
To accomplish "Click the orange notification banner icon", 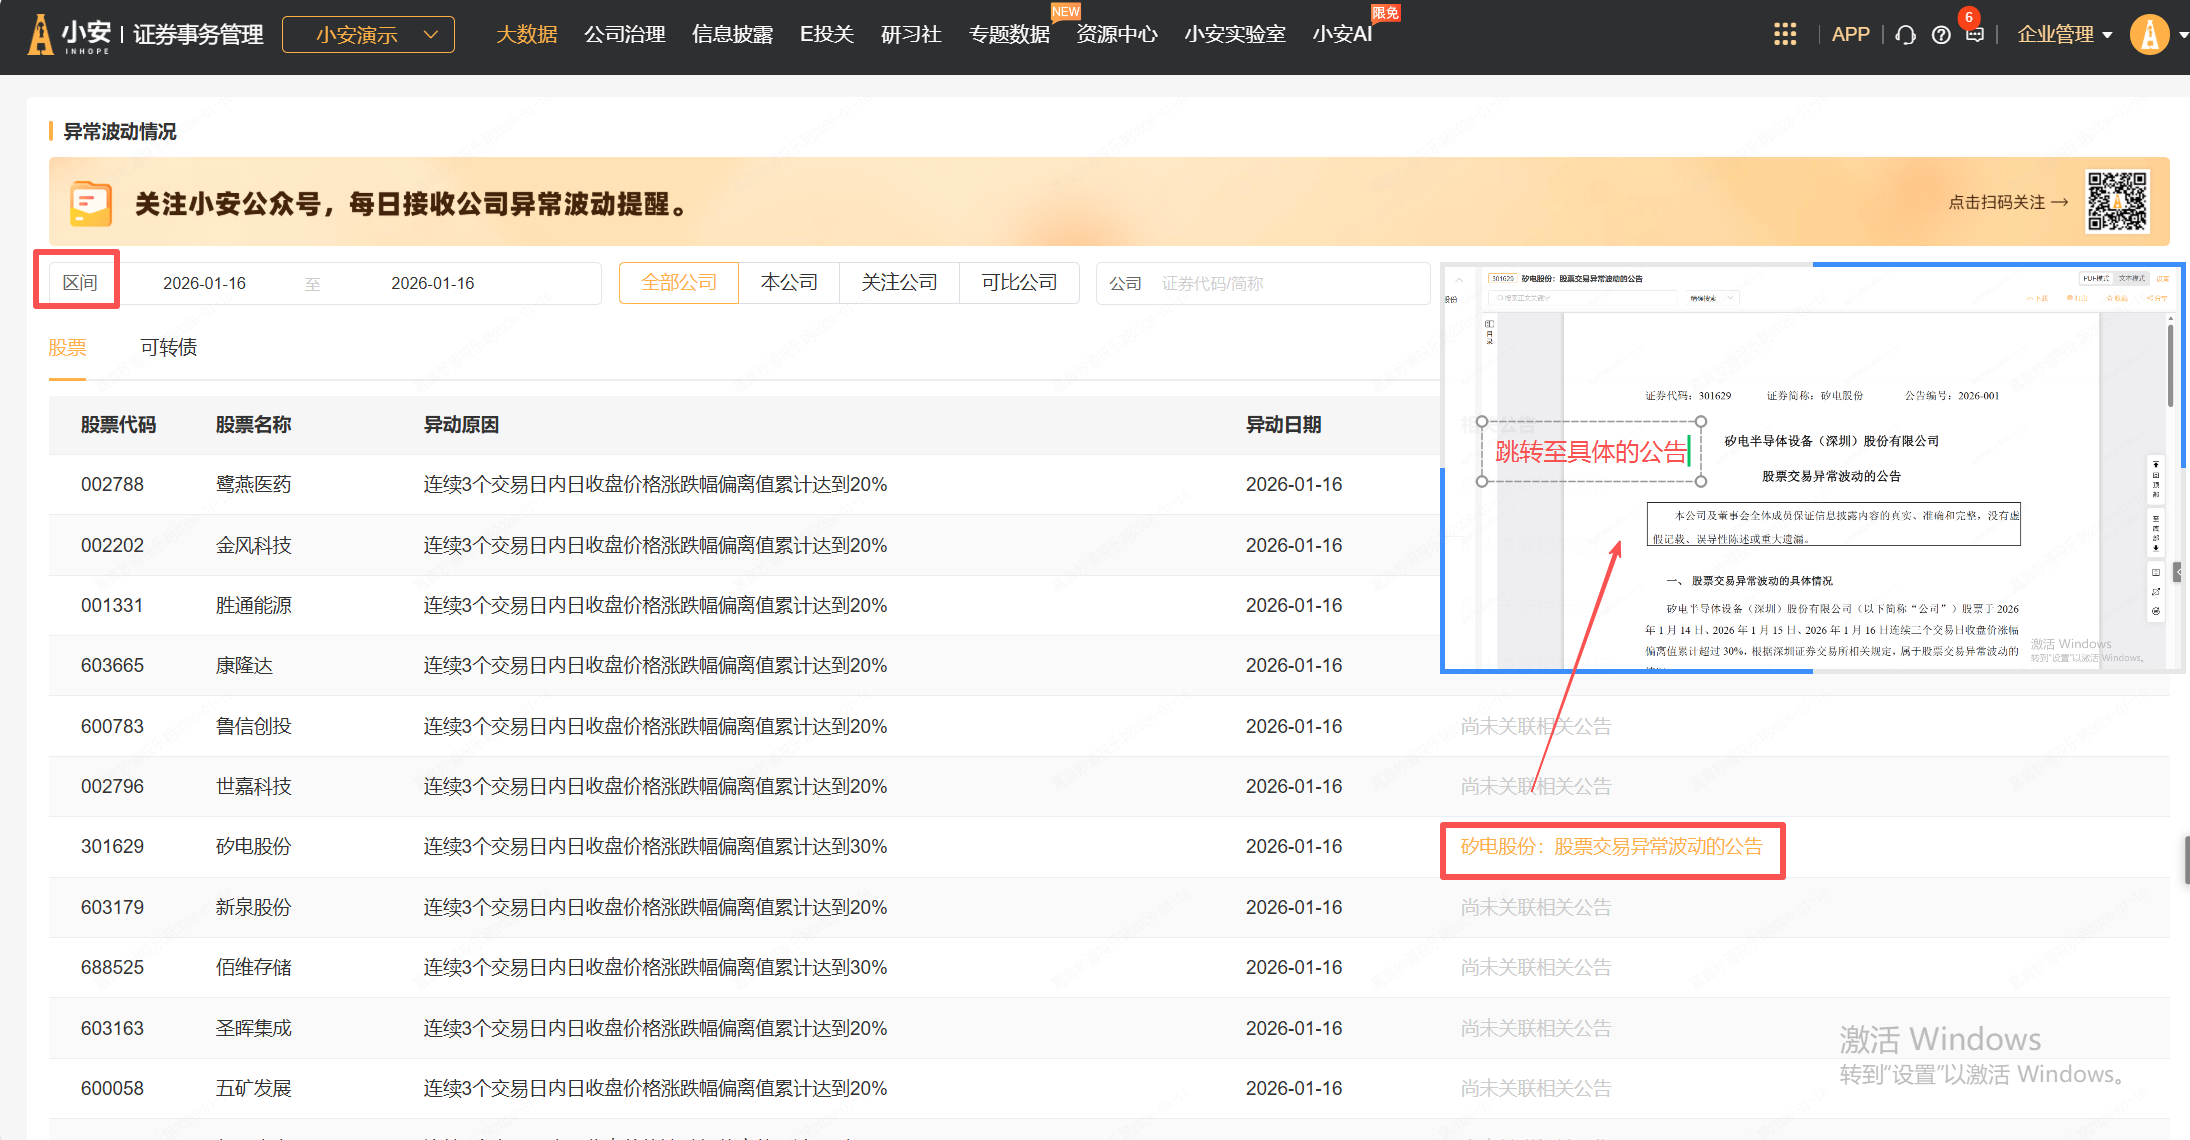I will coord(90,203).
